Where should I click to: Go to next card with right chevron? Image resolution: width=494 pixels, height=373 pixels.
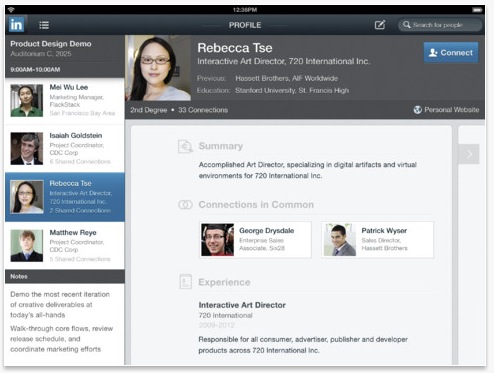[x=469, y=154]
